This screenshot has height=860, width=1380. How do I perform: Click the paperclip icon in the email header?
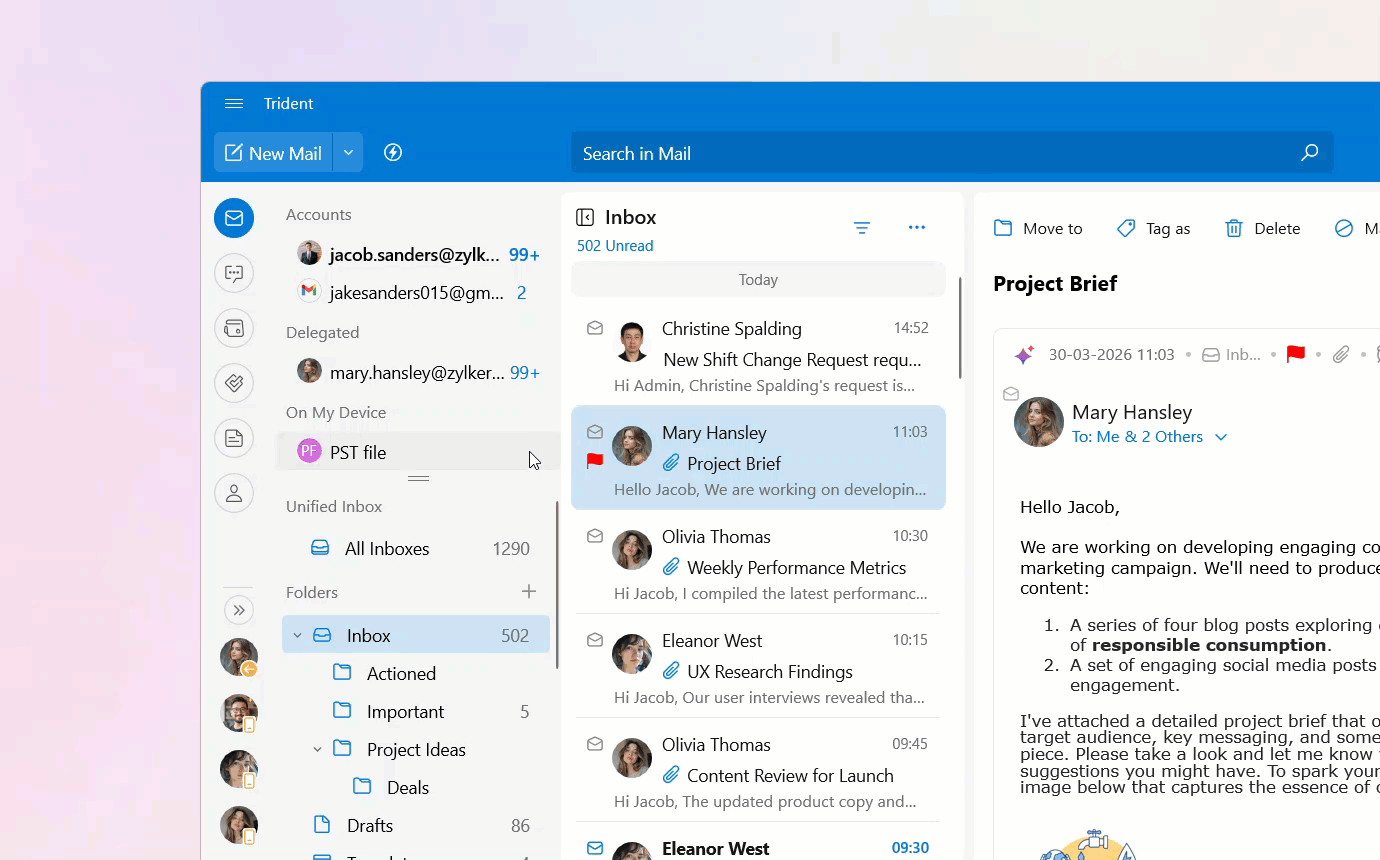[1341, 354]
